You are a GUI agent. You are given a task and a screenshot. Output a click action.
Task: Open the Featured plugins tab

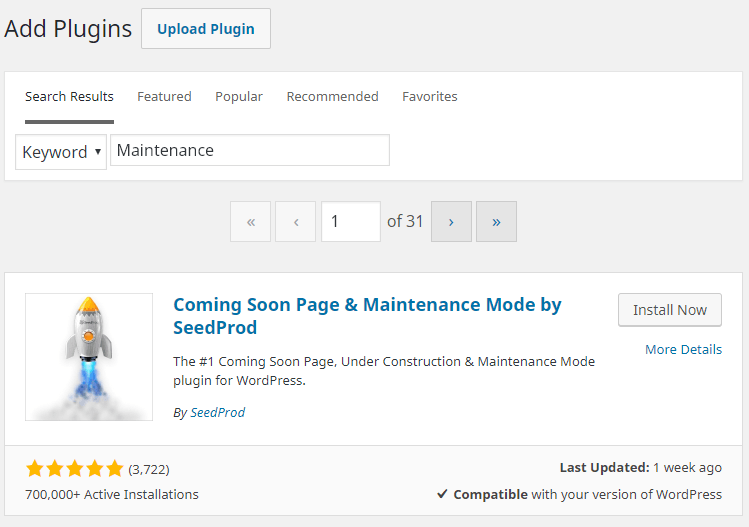(x=164, y=97)
